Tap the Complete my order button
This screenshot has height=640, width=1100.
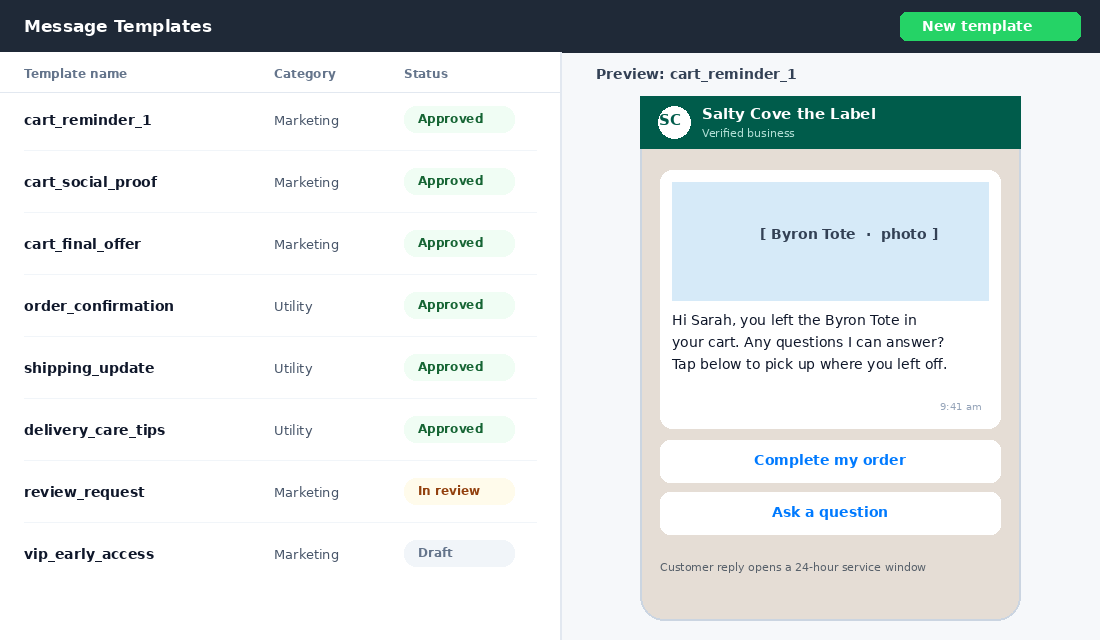pyautogui.click(x=830, y=461)
